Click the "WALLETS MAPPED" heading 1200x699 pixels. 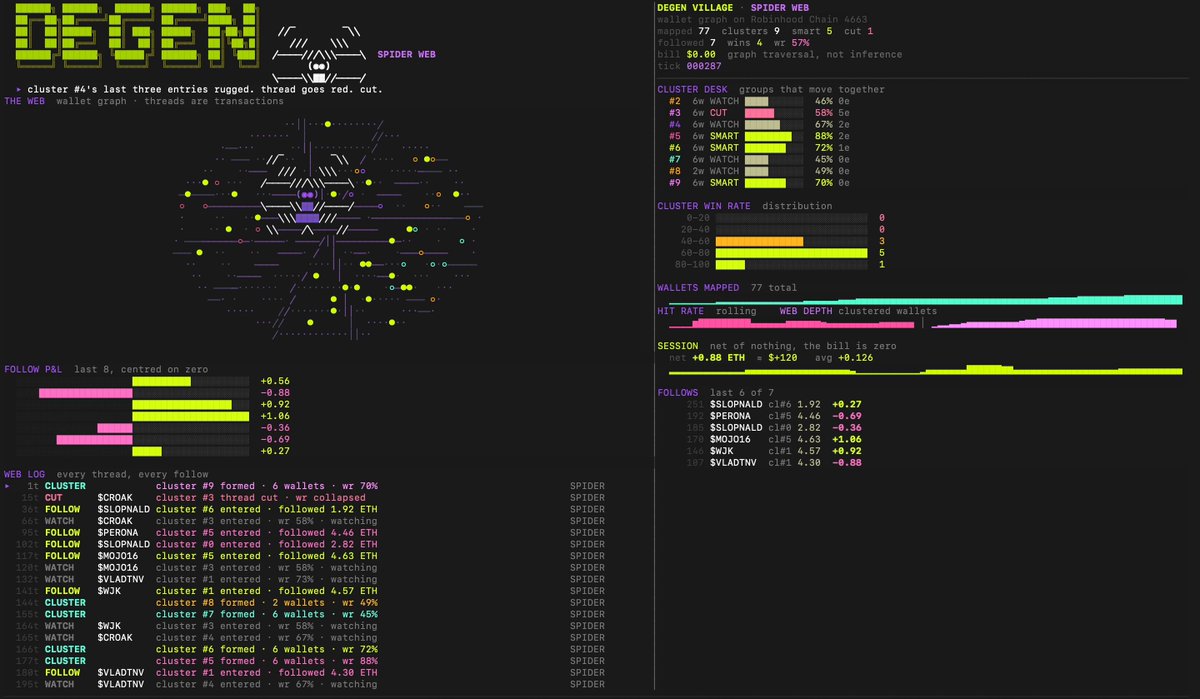(x=697, y=288)
